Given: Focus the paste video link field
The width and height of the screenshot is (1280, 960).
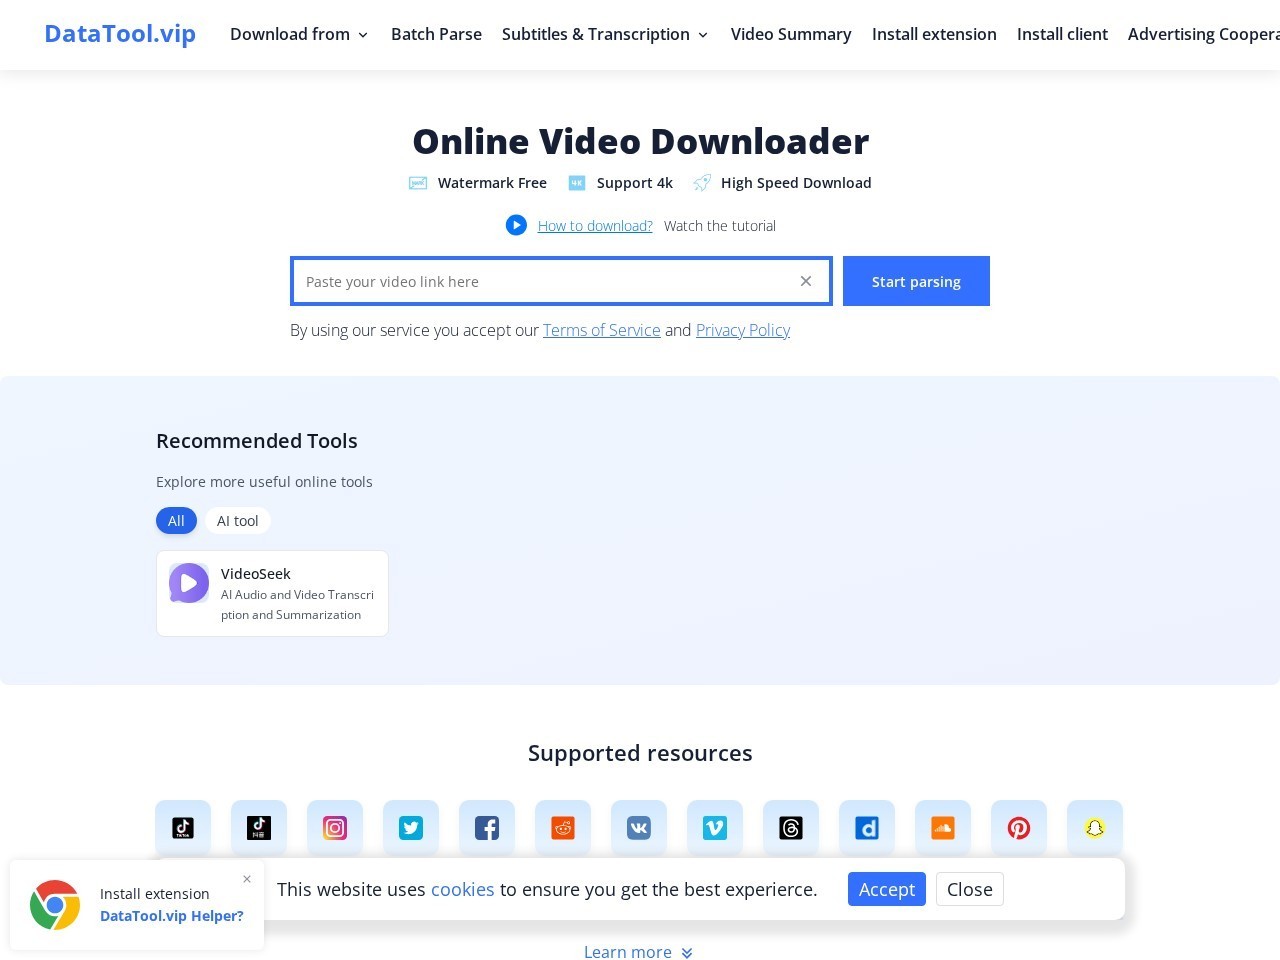Looking at the screenshot, I should pos(545,281).
